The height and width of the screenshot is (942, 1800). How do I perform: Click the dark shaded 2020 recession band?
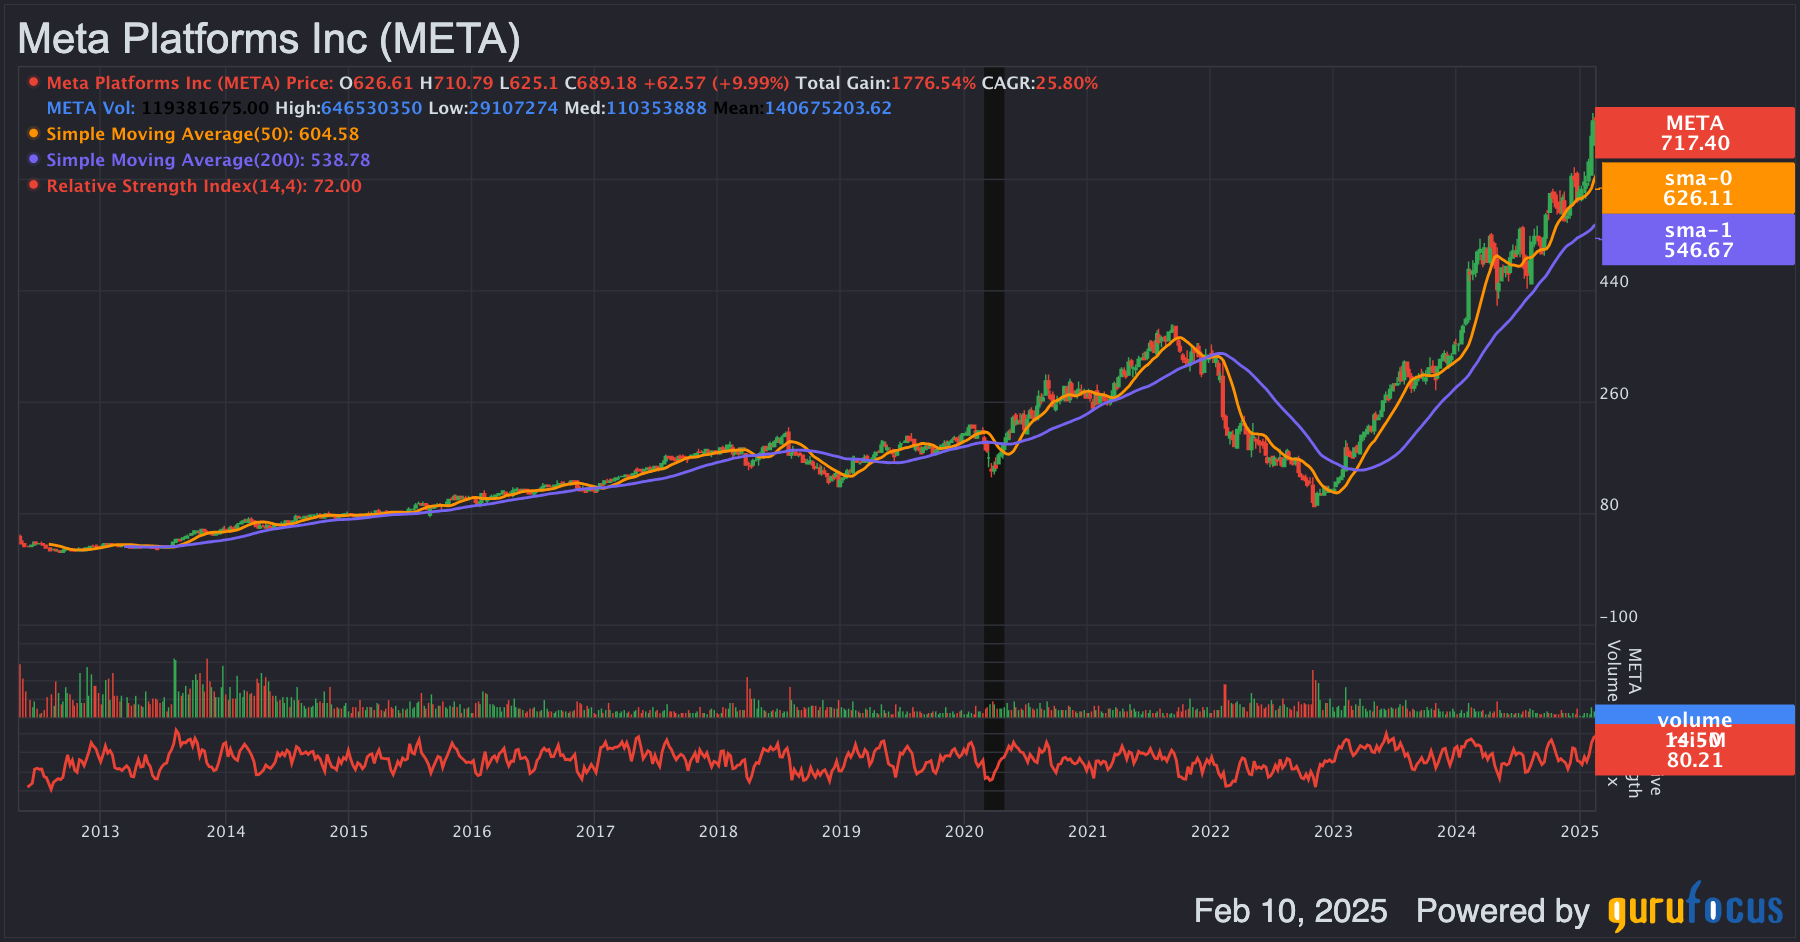994,438
